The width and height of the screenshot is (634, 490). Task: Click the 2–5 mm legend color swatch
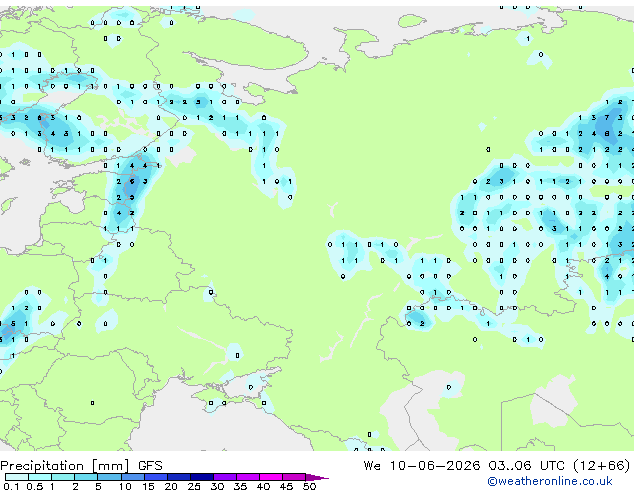[86, 477]
